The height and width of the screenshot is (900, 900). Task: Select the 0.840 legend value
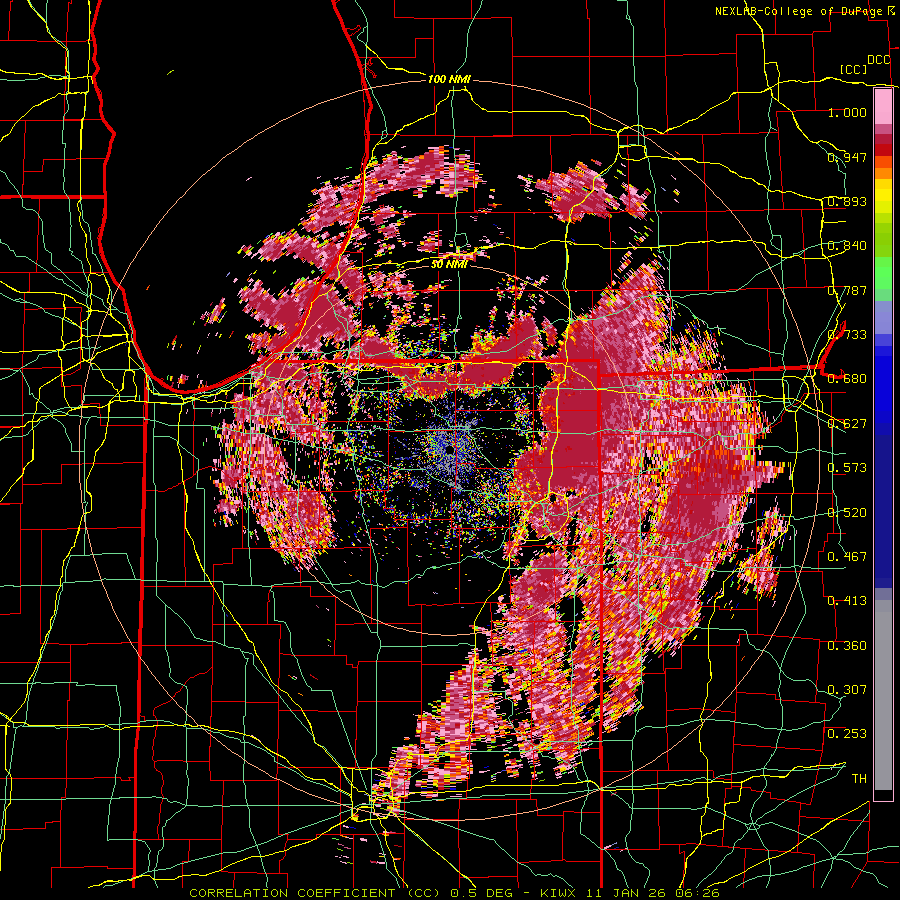tap(847, 246)
